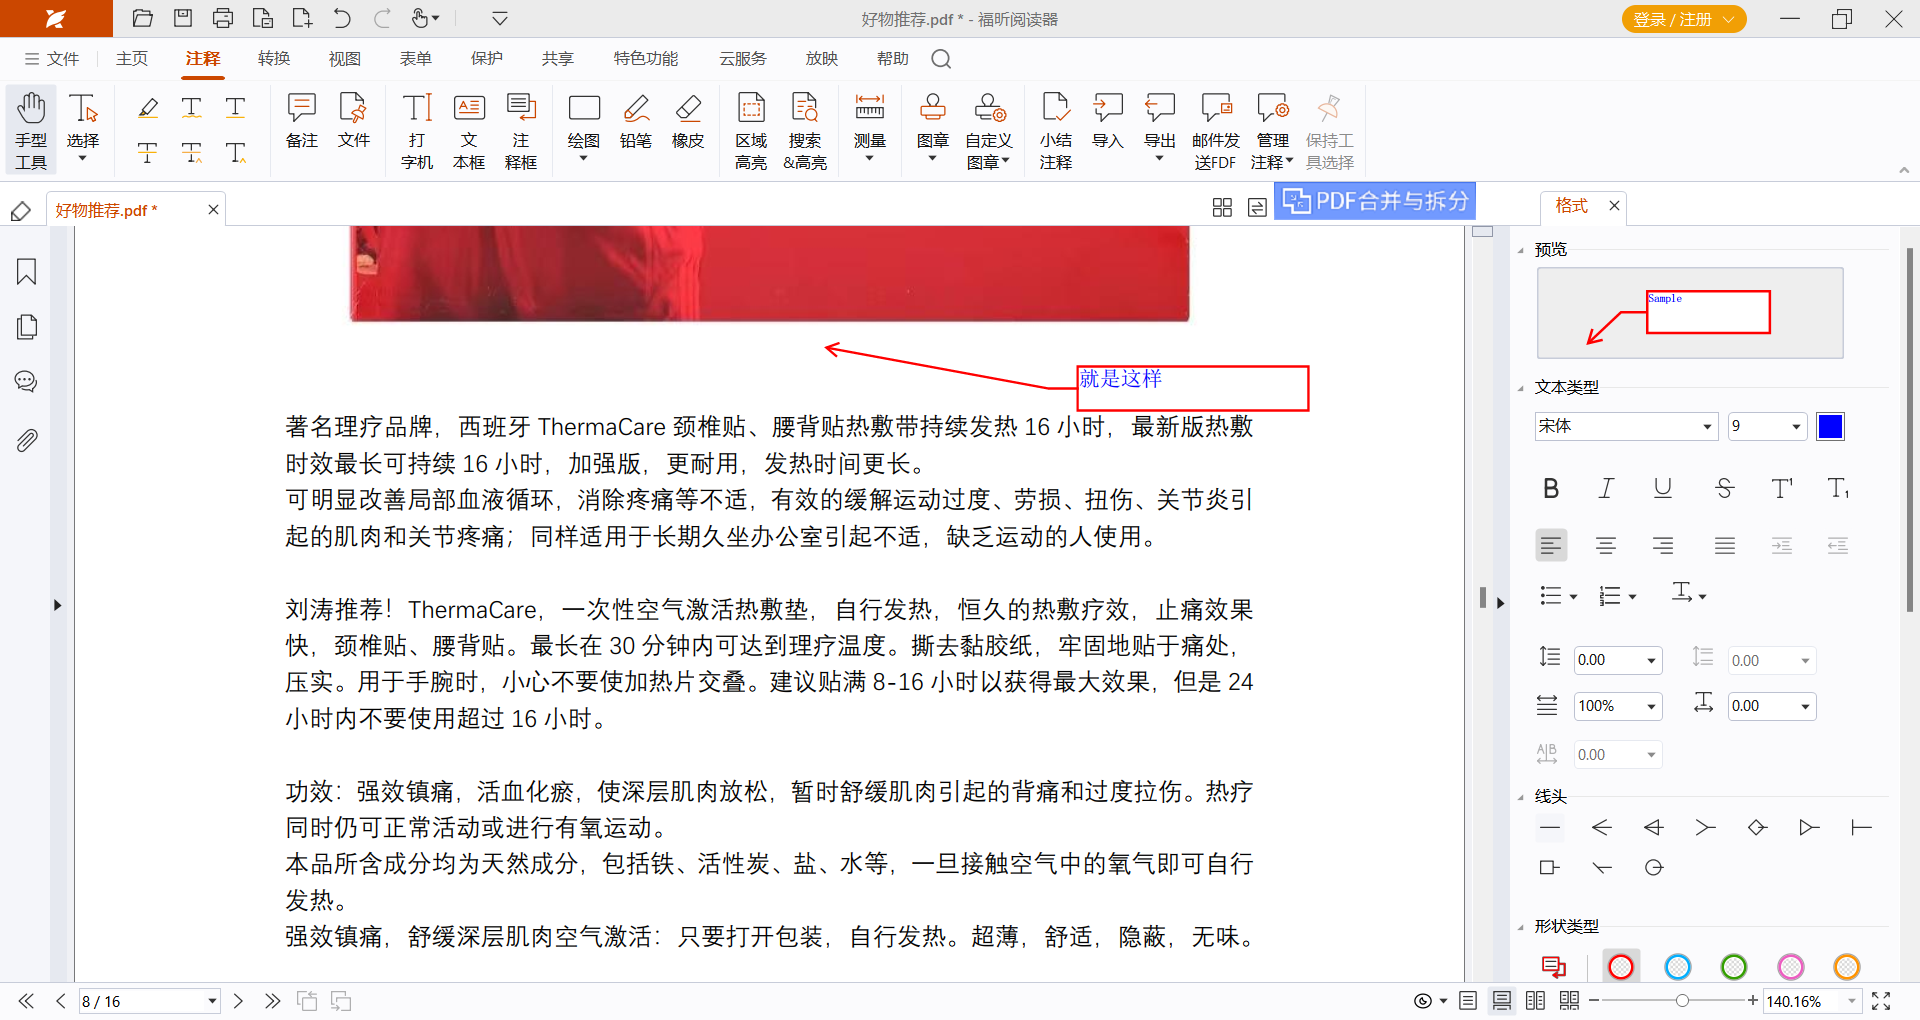Click the search magnifier in menu bar
1920x1020 pixels.
pyautogui.click(x=941, y=59)
